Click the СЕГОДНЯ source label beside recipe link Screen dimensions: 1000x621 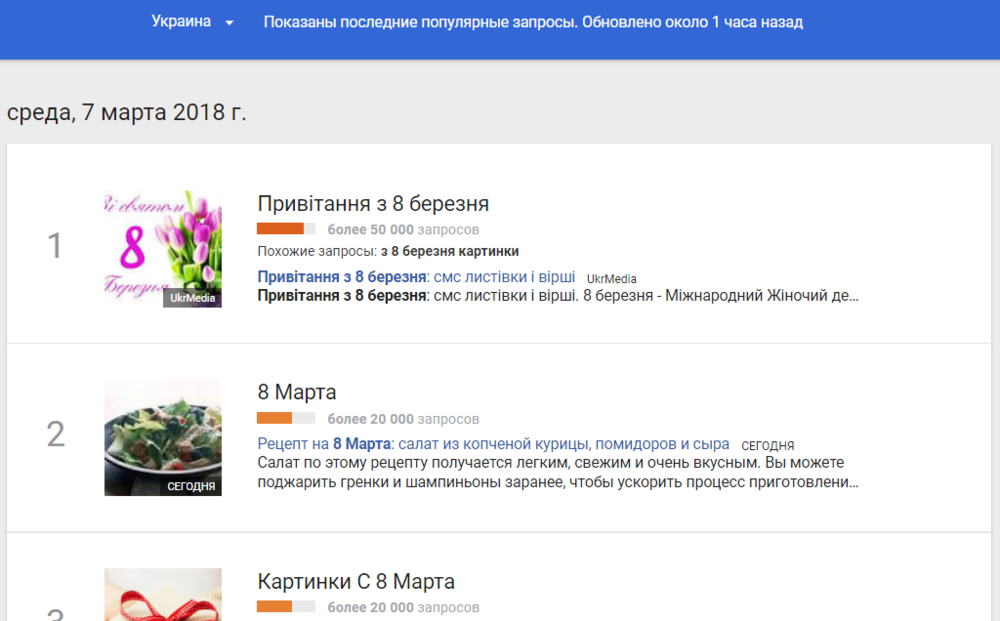768,445
